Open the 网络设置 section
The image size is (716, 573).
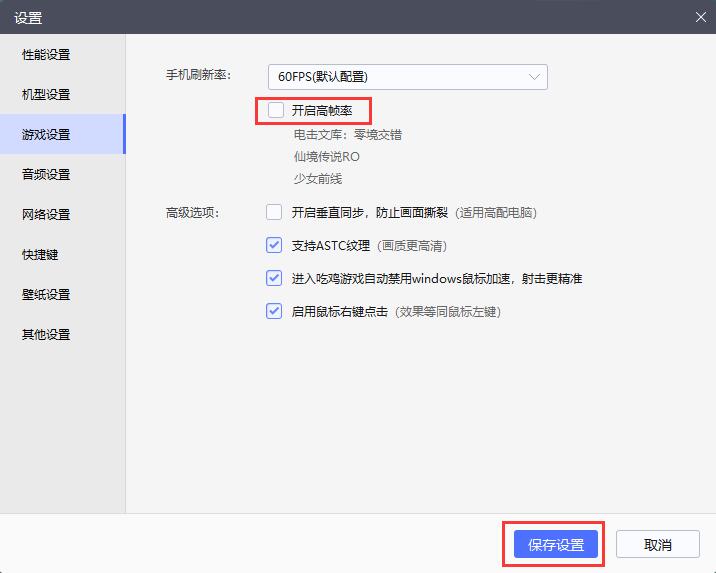point(47,215)
